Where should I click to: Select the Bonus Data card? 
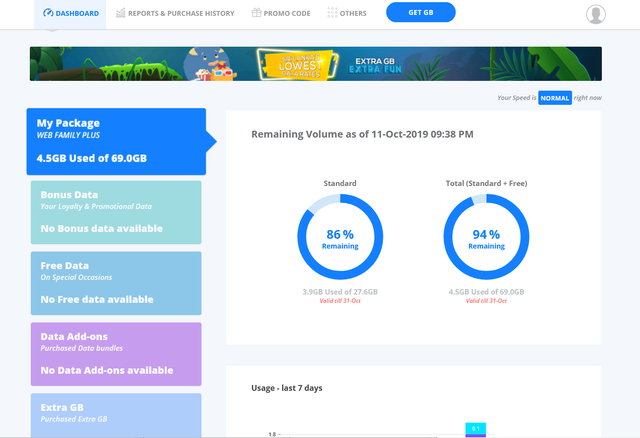point(116,212)
